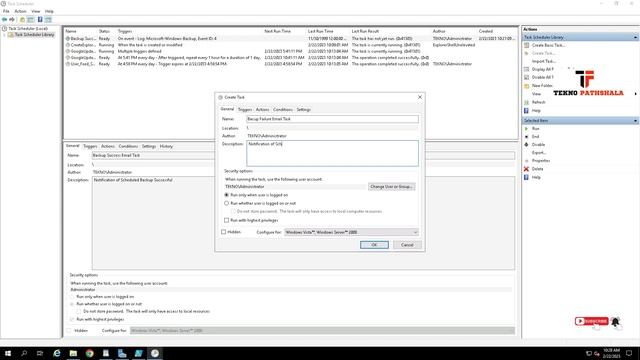This screenshot has height=360, width=640.
Task: Select 'Task Scheduler (Local)' in the tree
Action: (28, 29)
